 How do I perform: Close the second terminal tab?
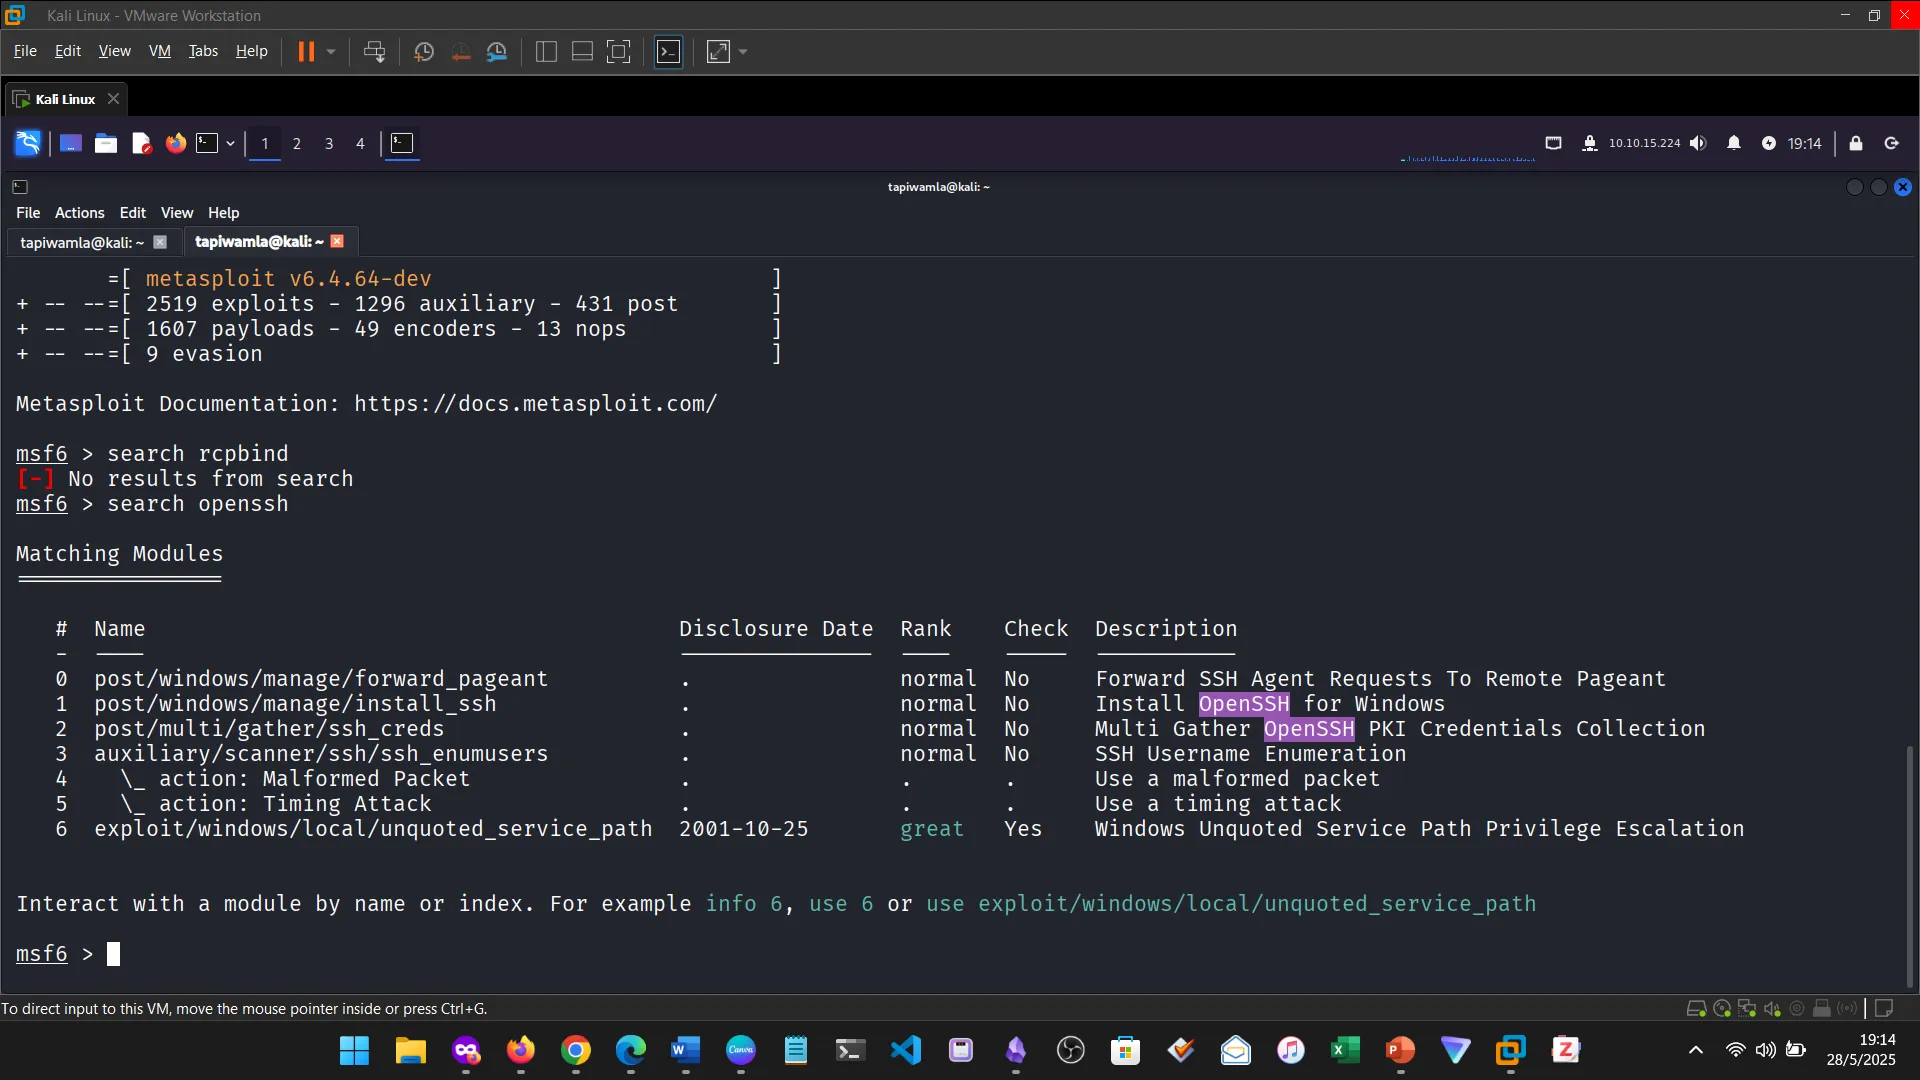pos(337,241)
